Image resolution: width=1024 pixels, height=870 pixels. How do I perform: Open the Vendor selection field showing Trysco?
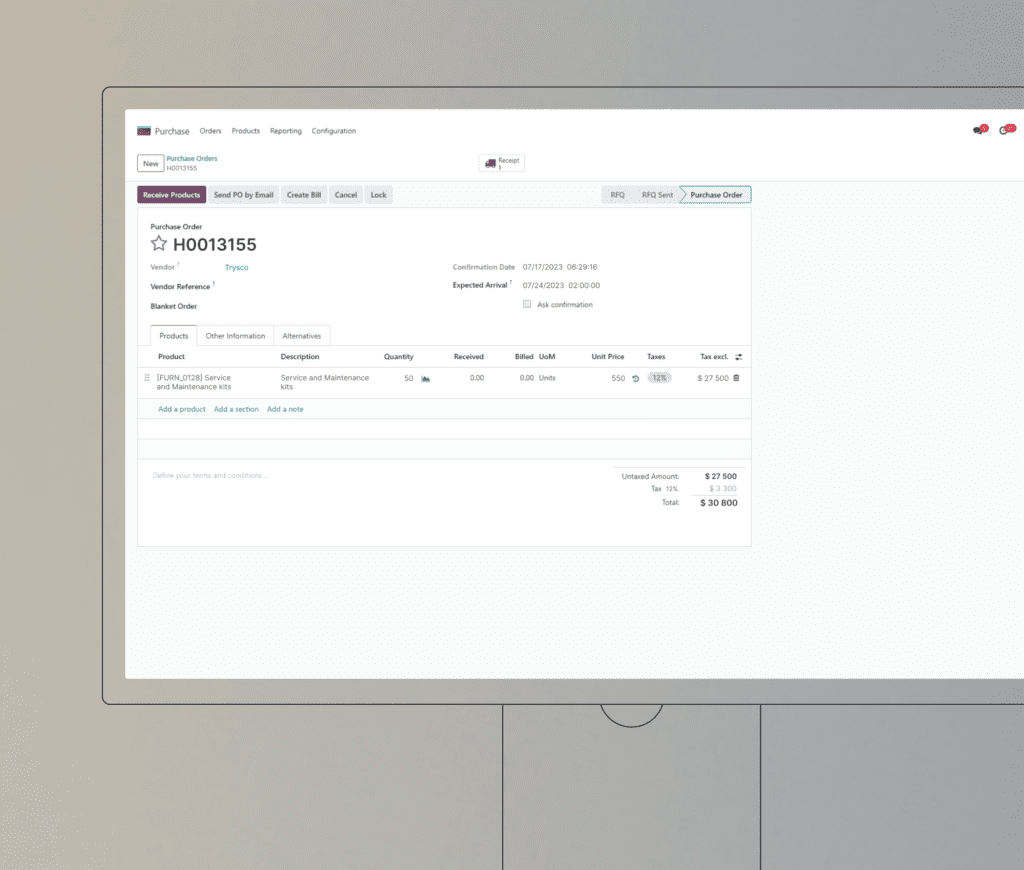click(x=238, y=267)
